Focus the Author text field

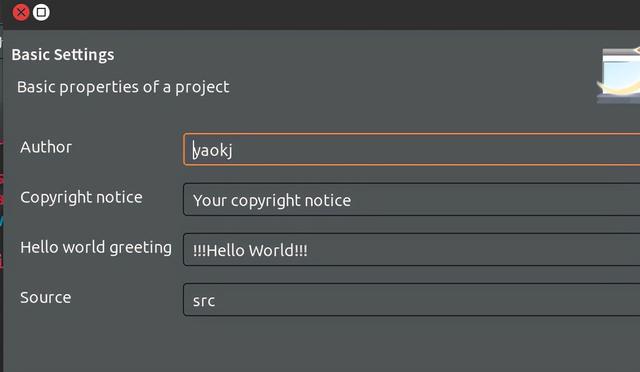[411, 149]
